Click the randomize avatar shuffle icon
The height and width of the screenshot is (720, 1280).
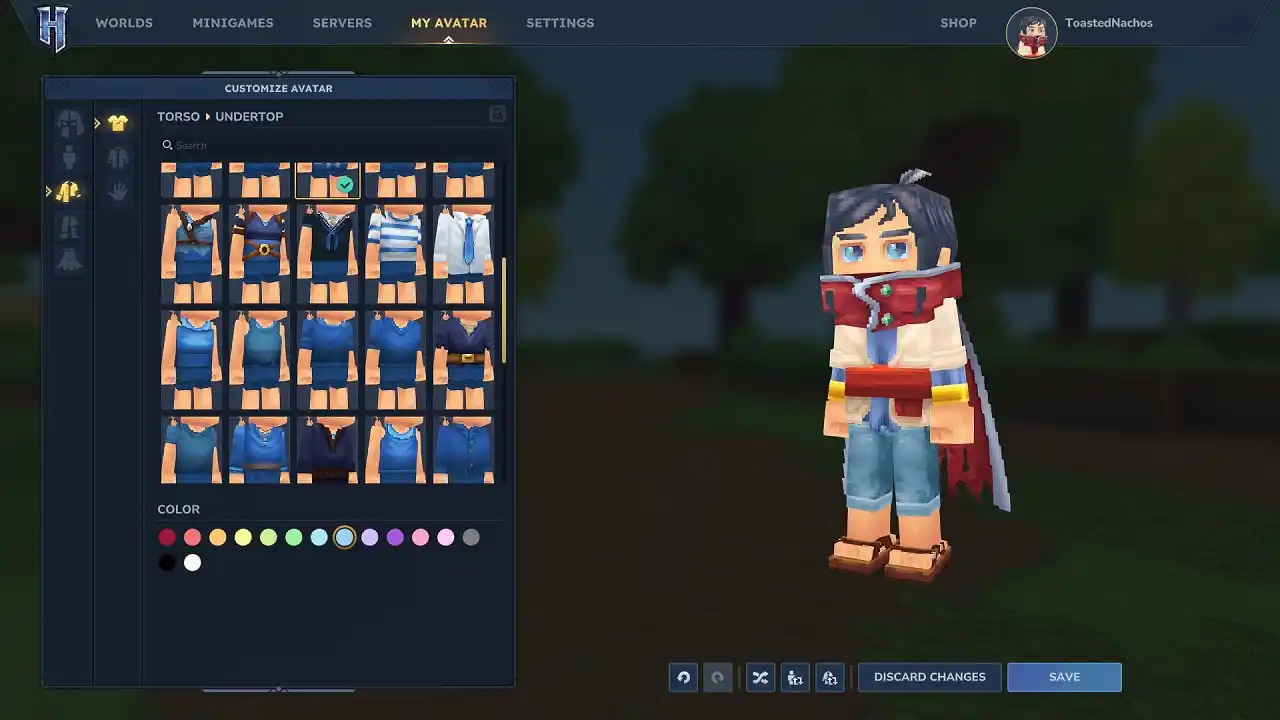point(760,677)
